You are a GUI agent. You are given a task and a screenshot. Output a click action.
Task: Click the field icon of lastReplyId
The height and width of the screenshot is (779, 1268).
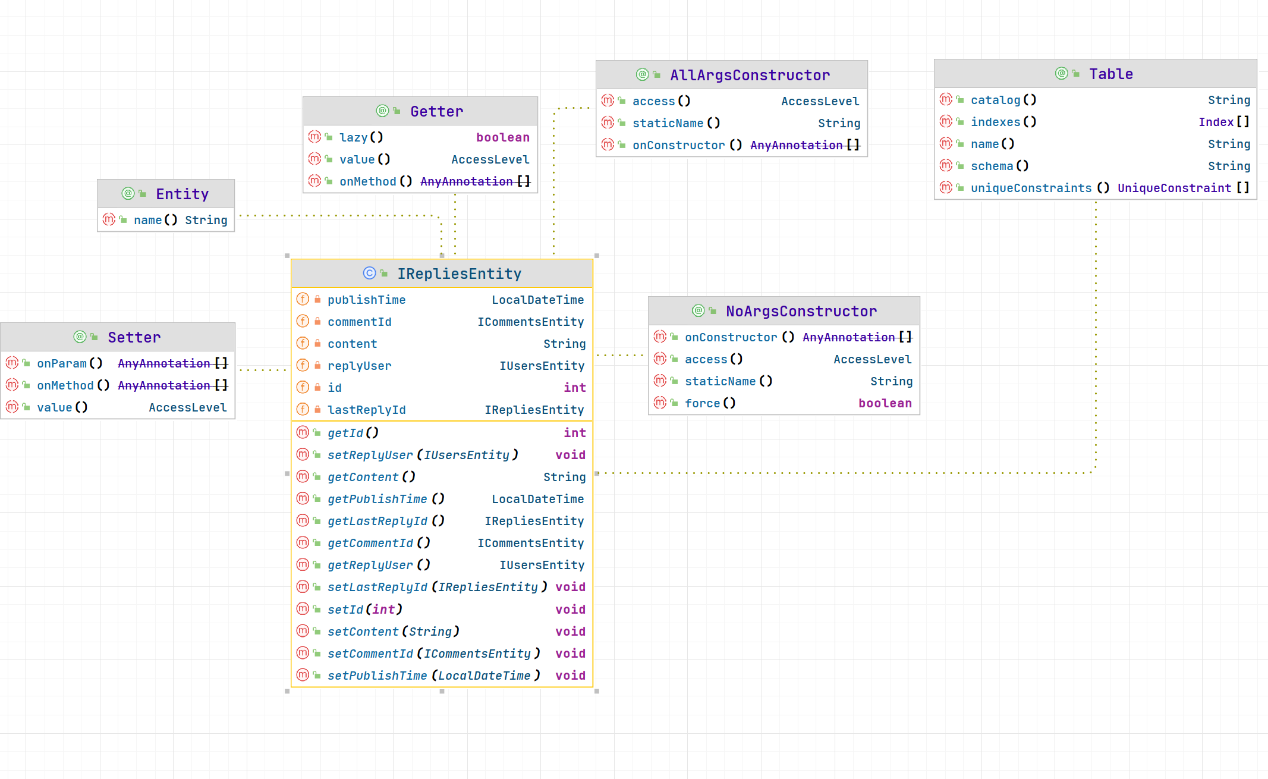point(302,409)
